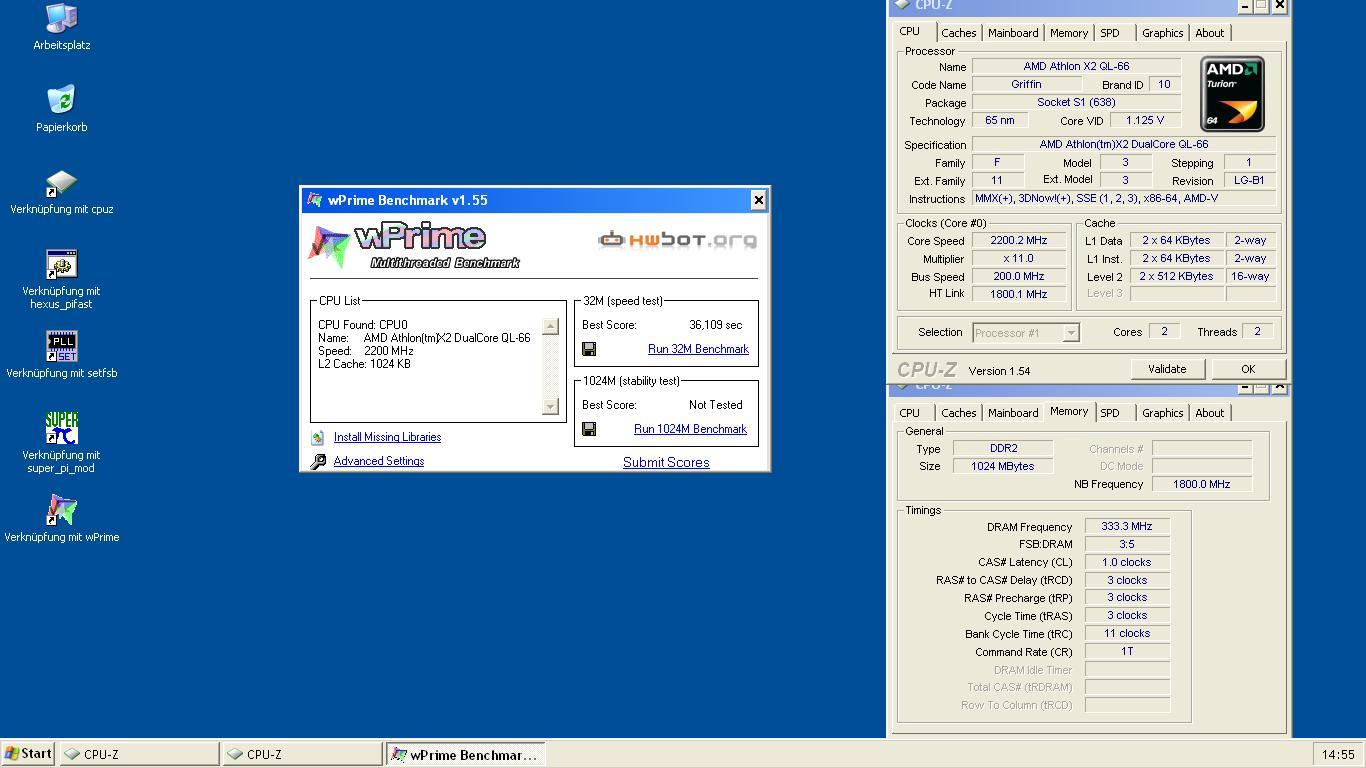Viewport: 1366px width, 768px height.
Task: Click the DRAM Frequency 333.3 MHz value
Action: point(1127,526)
